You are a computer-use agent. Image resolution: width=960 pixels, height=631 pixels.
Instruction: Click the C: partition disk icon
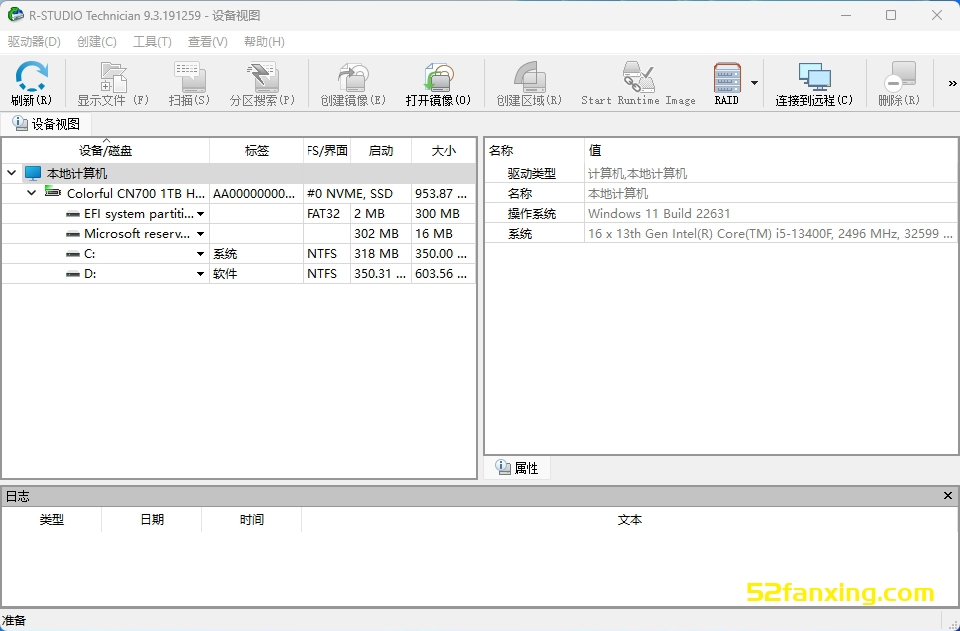[x=73, y=255]
